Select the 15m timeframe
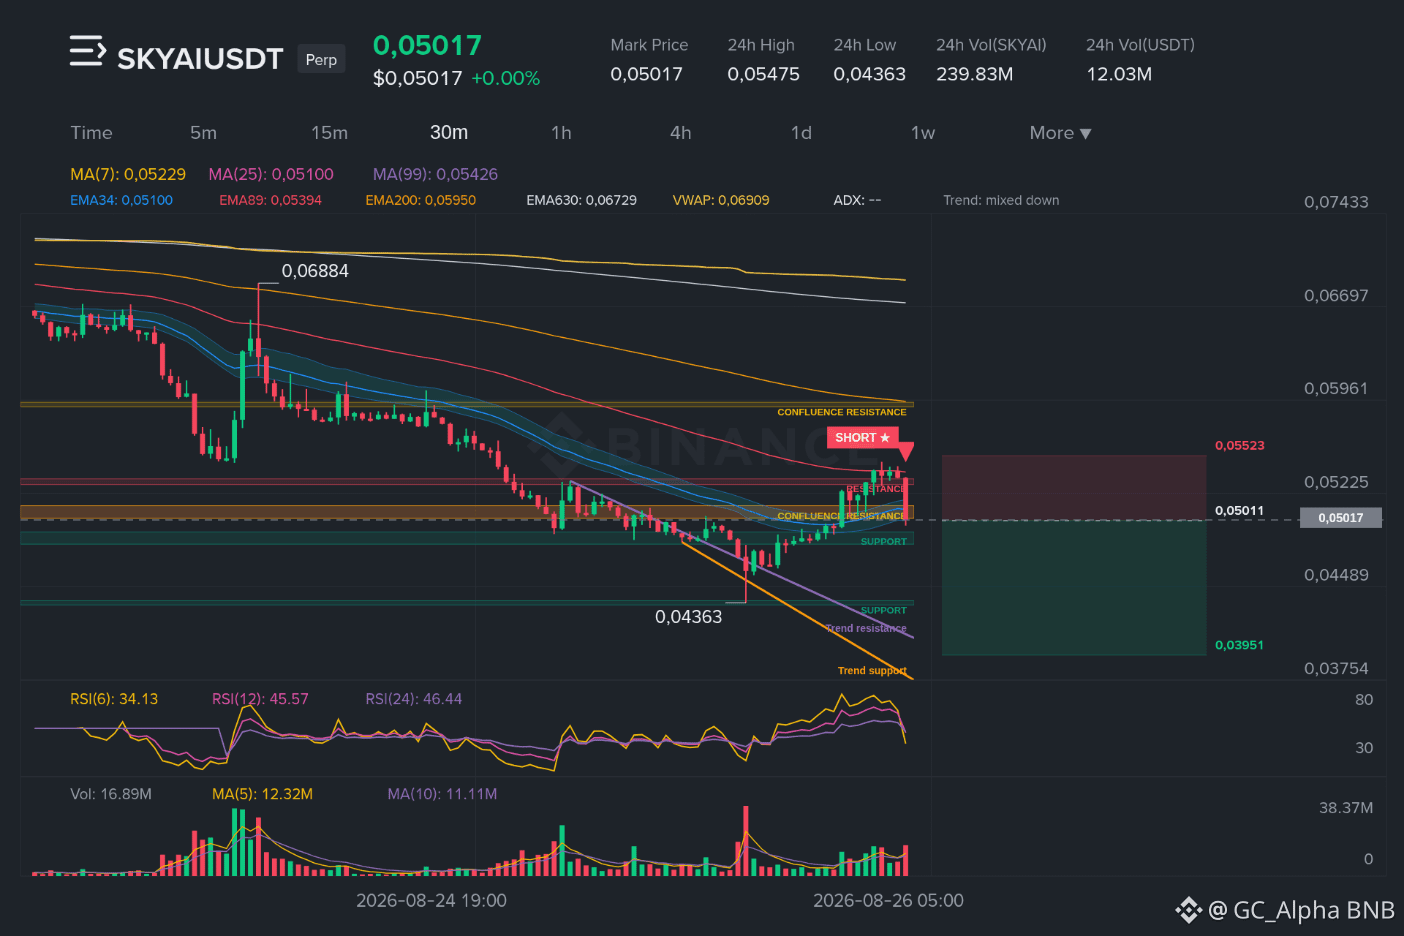The height and width of the screenshot is (936, 1404). click(329, 133)
